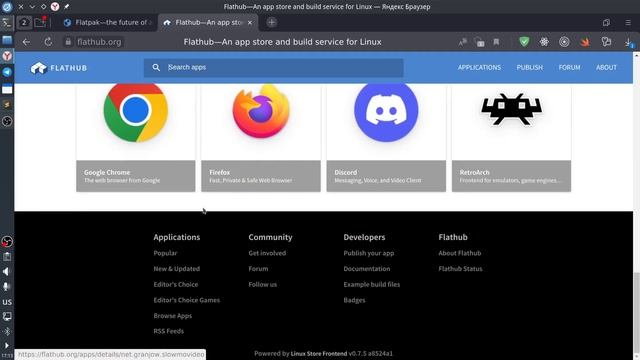The height and width of the screenshot is (360, 640).
Task: Open New & Updated footer link
Action: pos(177,269)
